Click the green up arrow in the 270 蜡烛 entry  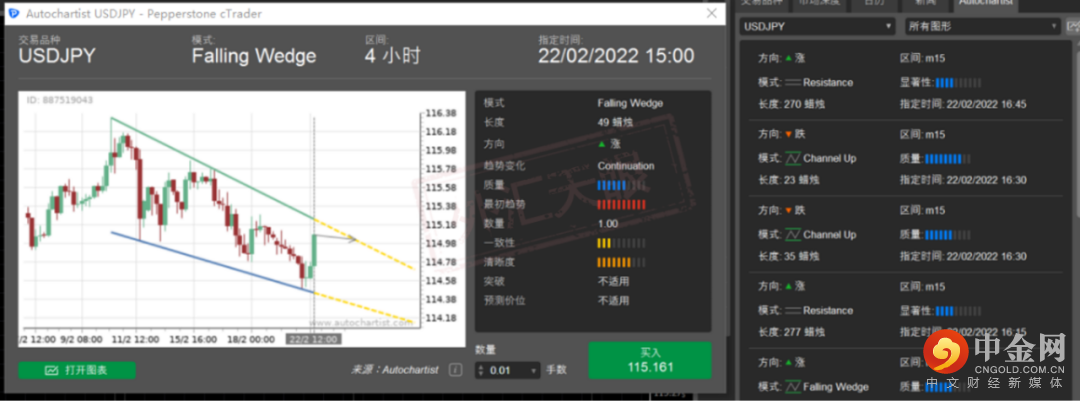coord(788,59)
